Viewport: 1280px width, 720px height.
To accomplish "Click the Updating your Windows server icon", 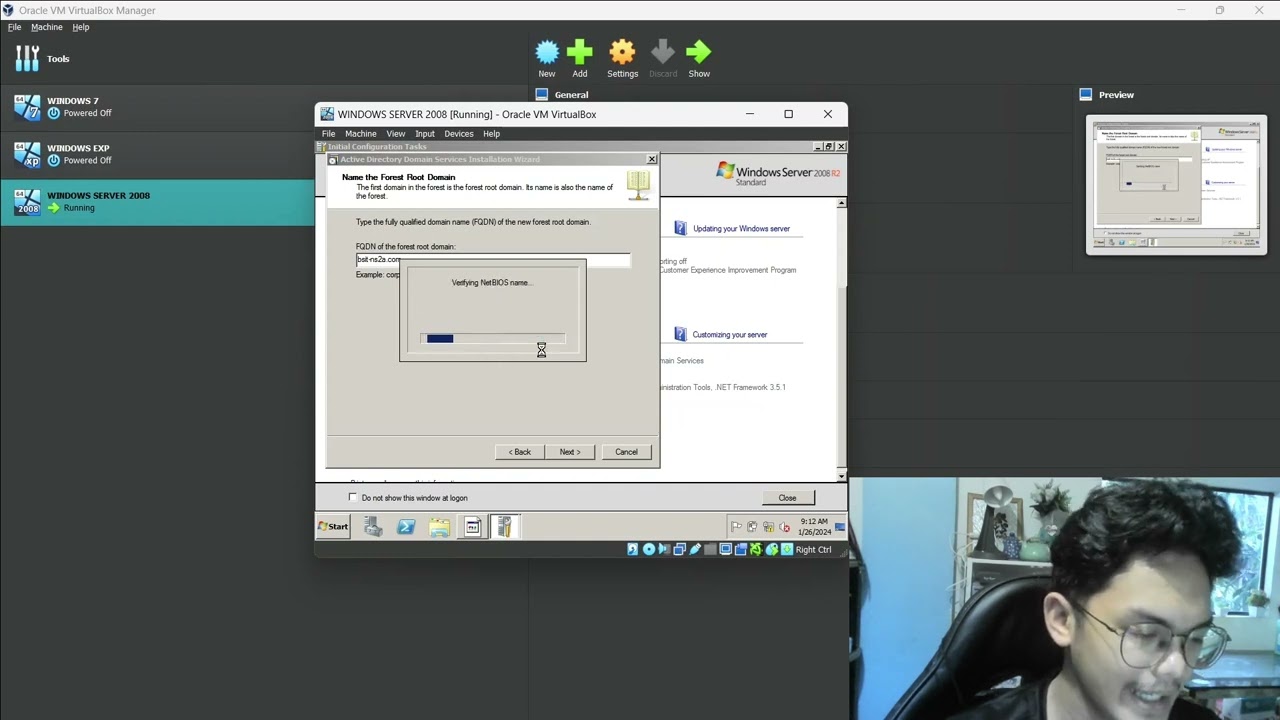I will coord(680,228).
